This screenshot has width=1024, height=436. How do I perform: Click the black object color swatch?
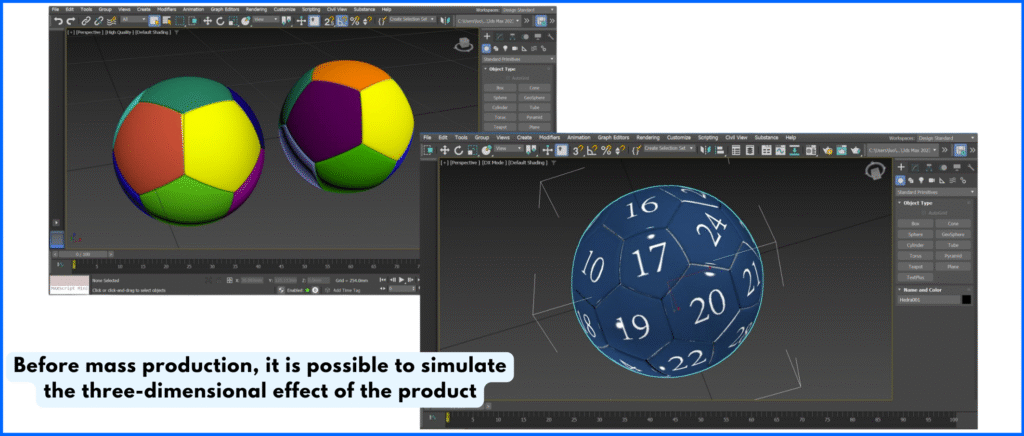tap(966, 299)
